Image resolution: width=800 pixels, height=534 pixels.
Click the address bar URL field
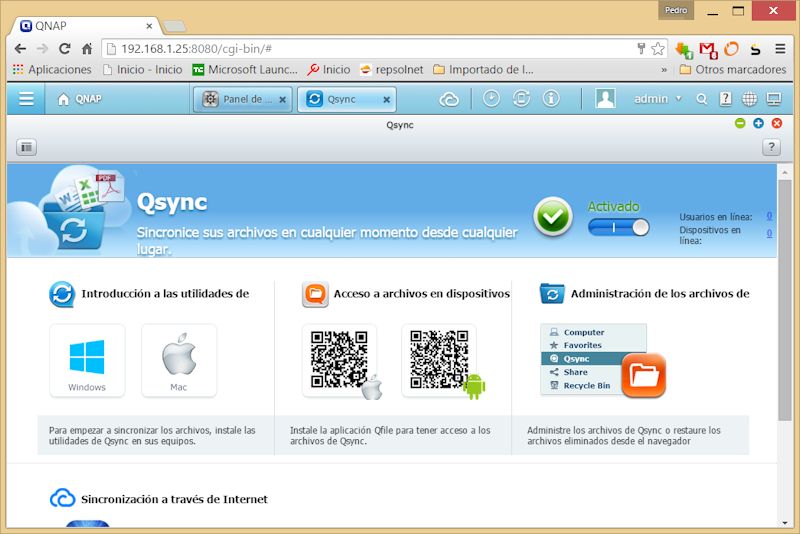[377, 49]
